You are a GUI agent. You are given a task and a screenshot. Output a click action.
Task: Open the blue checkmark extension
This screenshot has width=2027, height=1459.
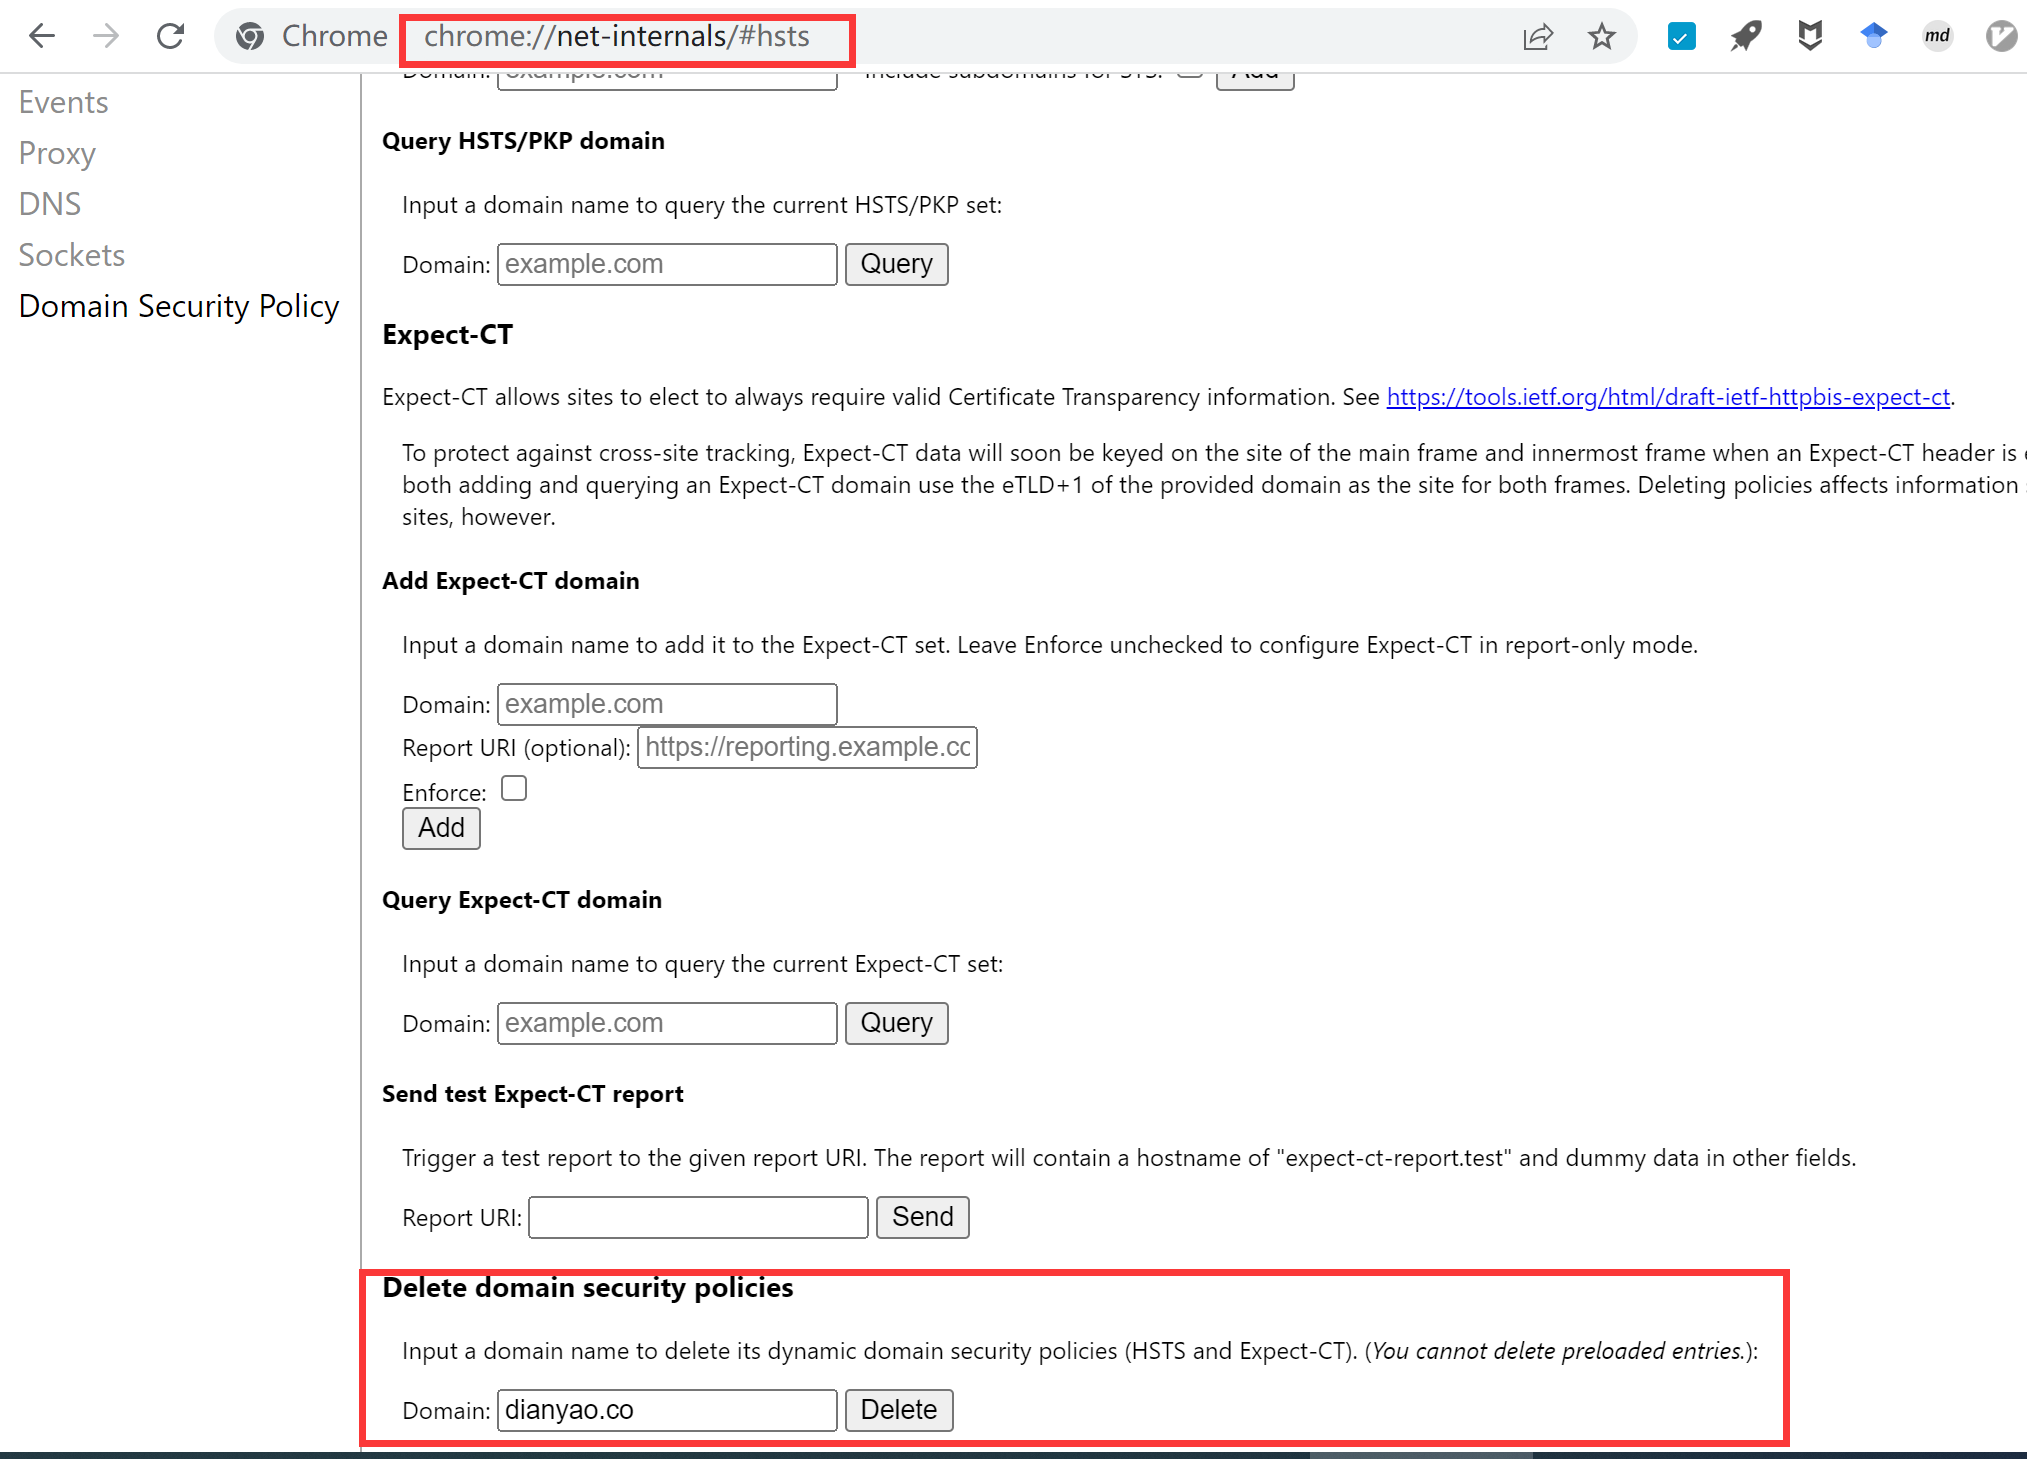[x=1681, y=37]
